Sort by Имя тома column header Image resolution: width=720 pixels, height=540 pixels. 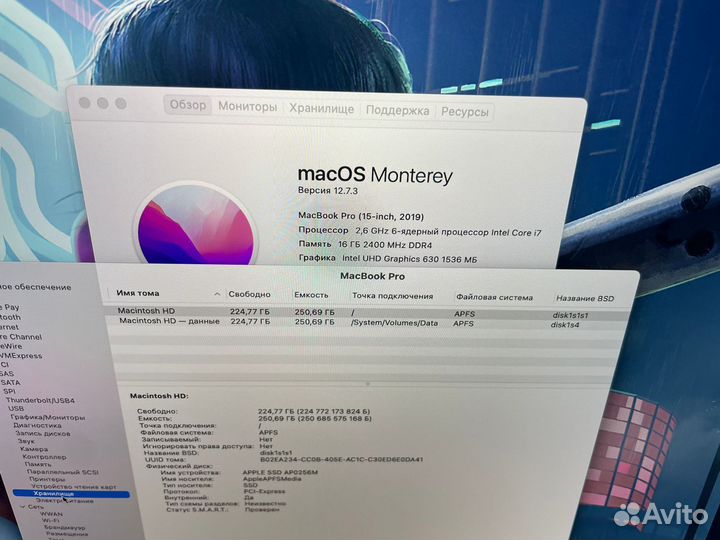pyautogui.click(x=138, y=293)
